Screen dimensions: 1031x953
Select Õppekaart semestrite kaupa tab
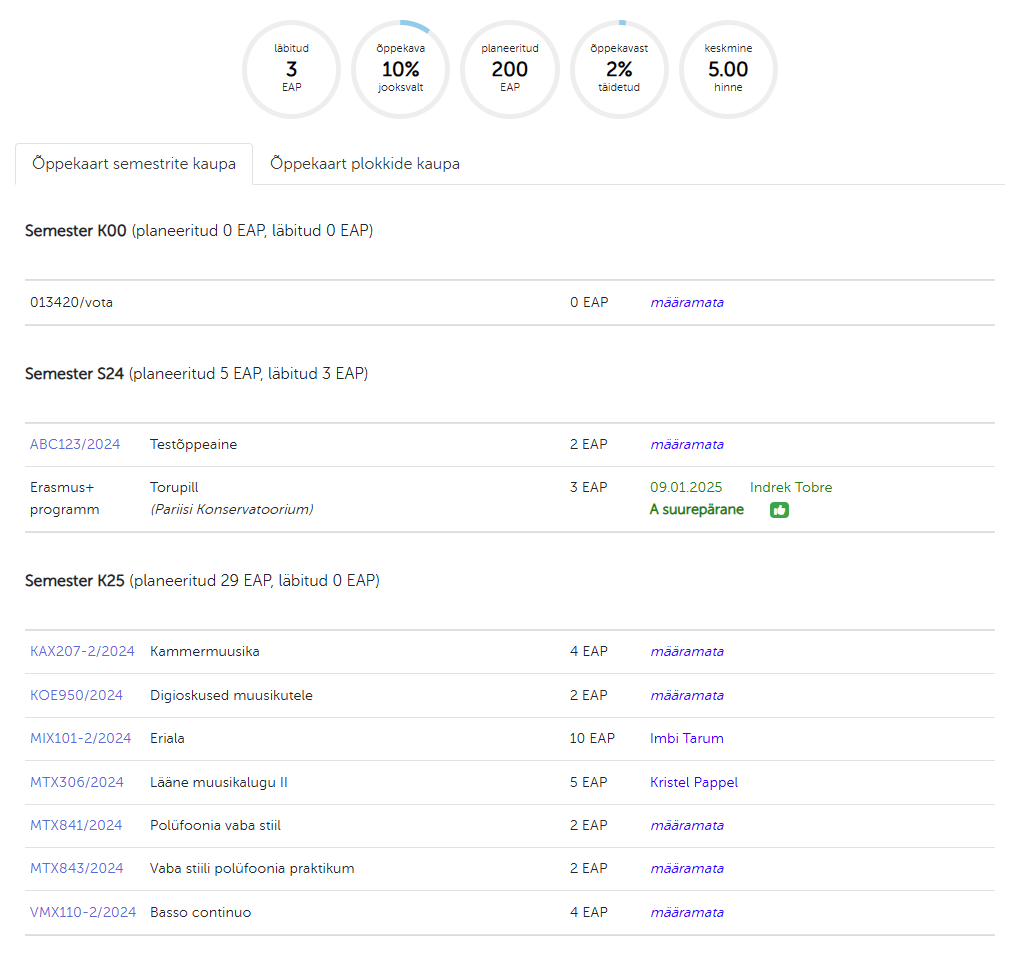[134, 164]
